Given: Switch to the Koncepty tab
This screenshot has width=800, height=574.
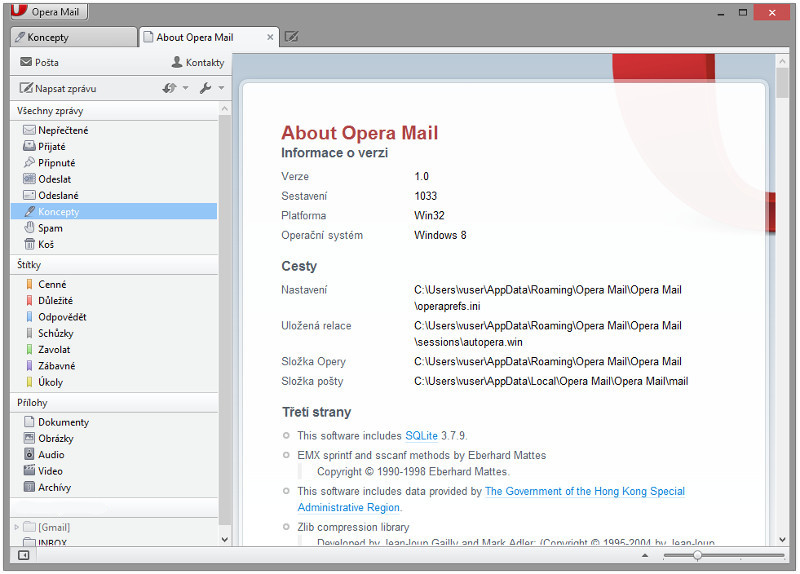Looking at the screenshot, I should point(73,37).
